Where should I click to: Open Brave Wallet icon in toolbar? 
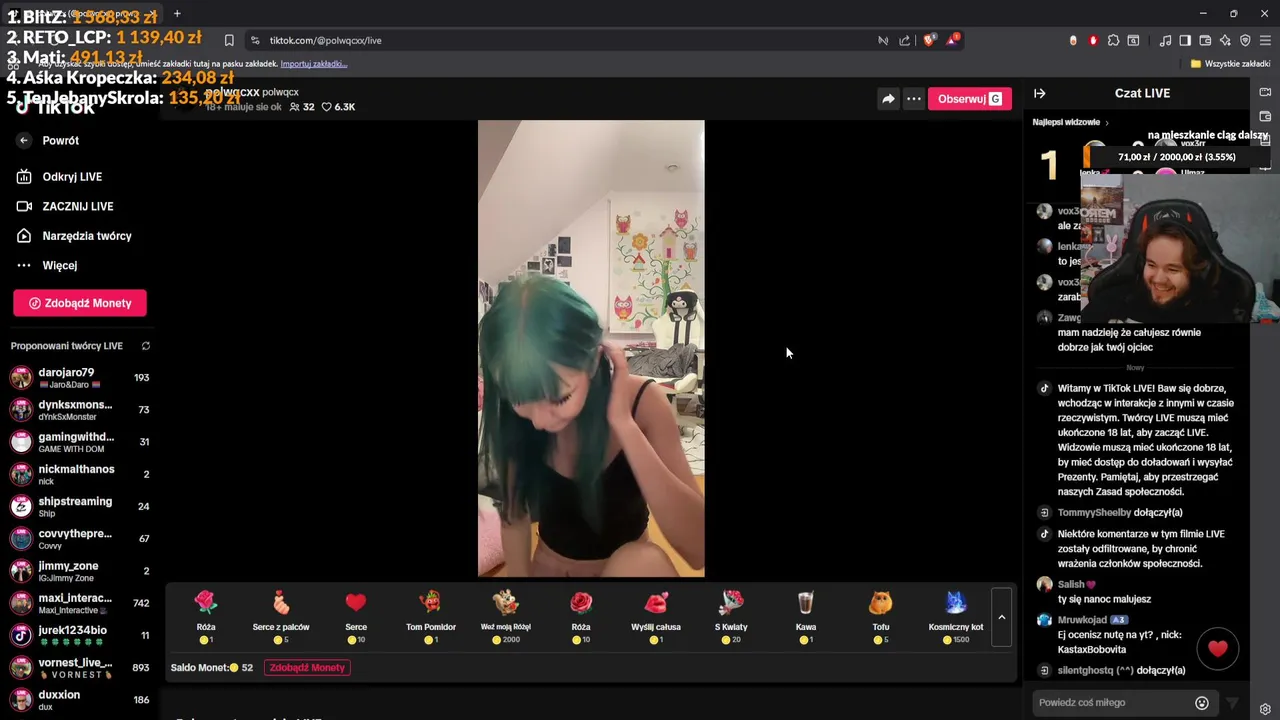click(x=1205, y=40)
